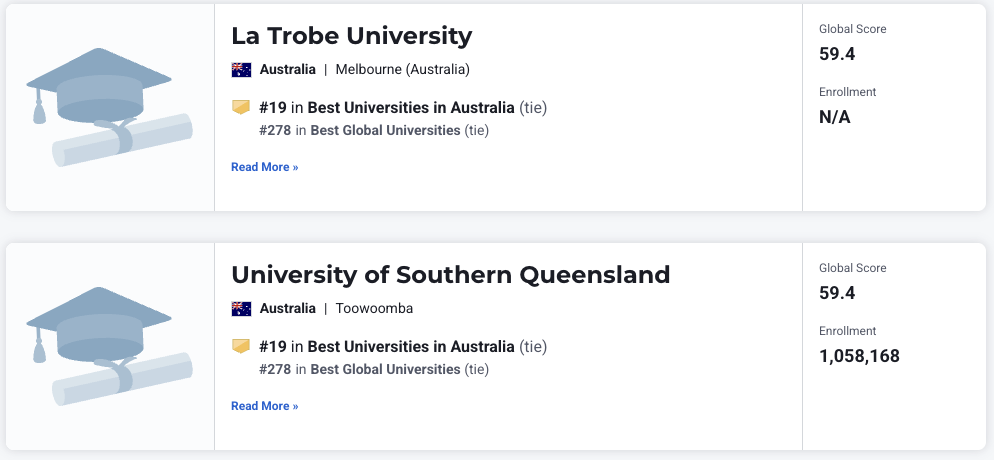Click the Toowoomba location text

374,309
